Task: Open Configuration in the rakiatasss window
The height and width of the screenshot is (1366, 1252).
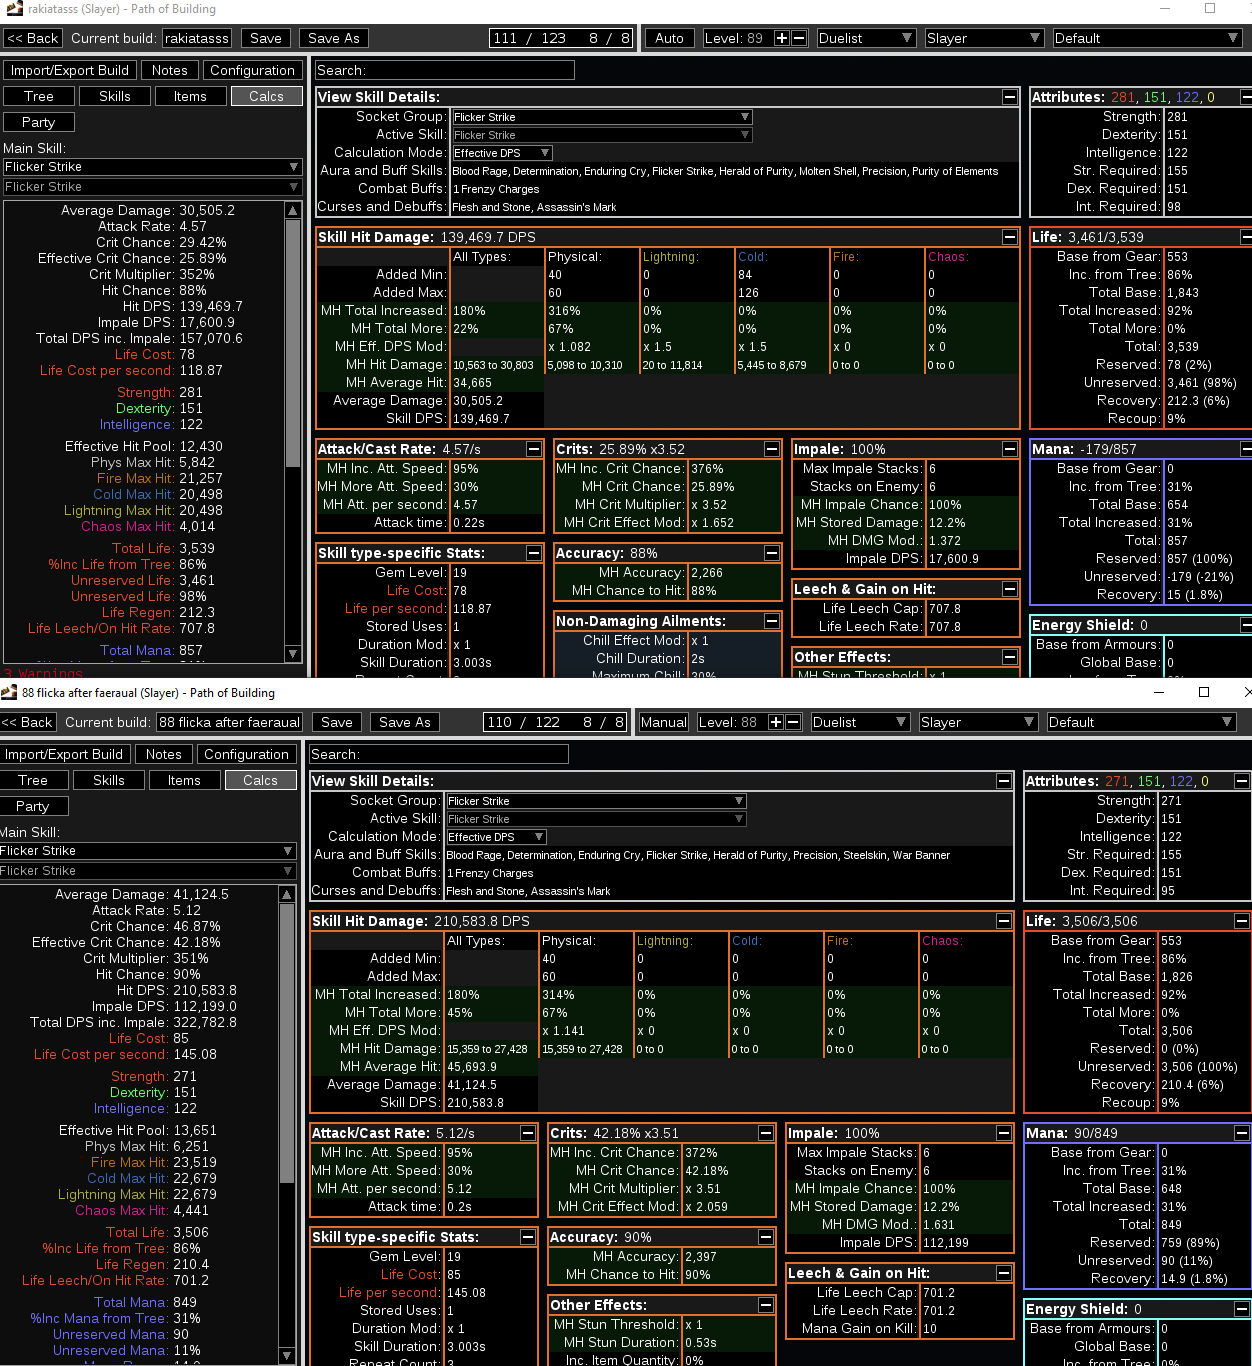Action: tap(253, 70)
